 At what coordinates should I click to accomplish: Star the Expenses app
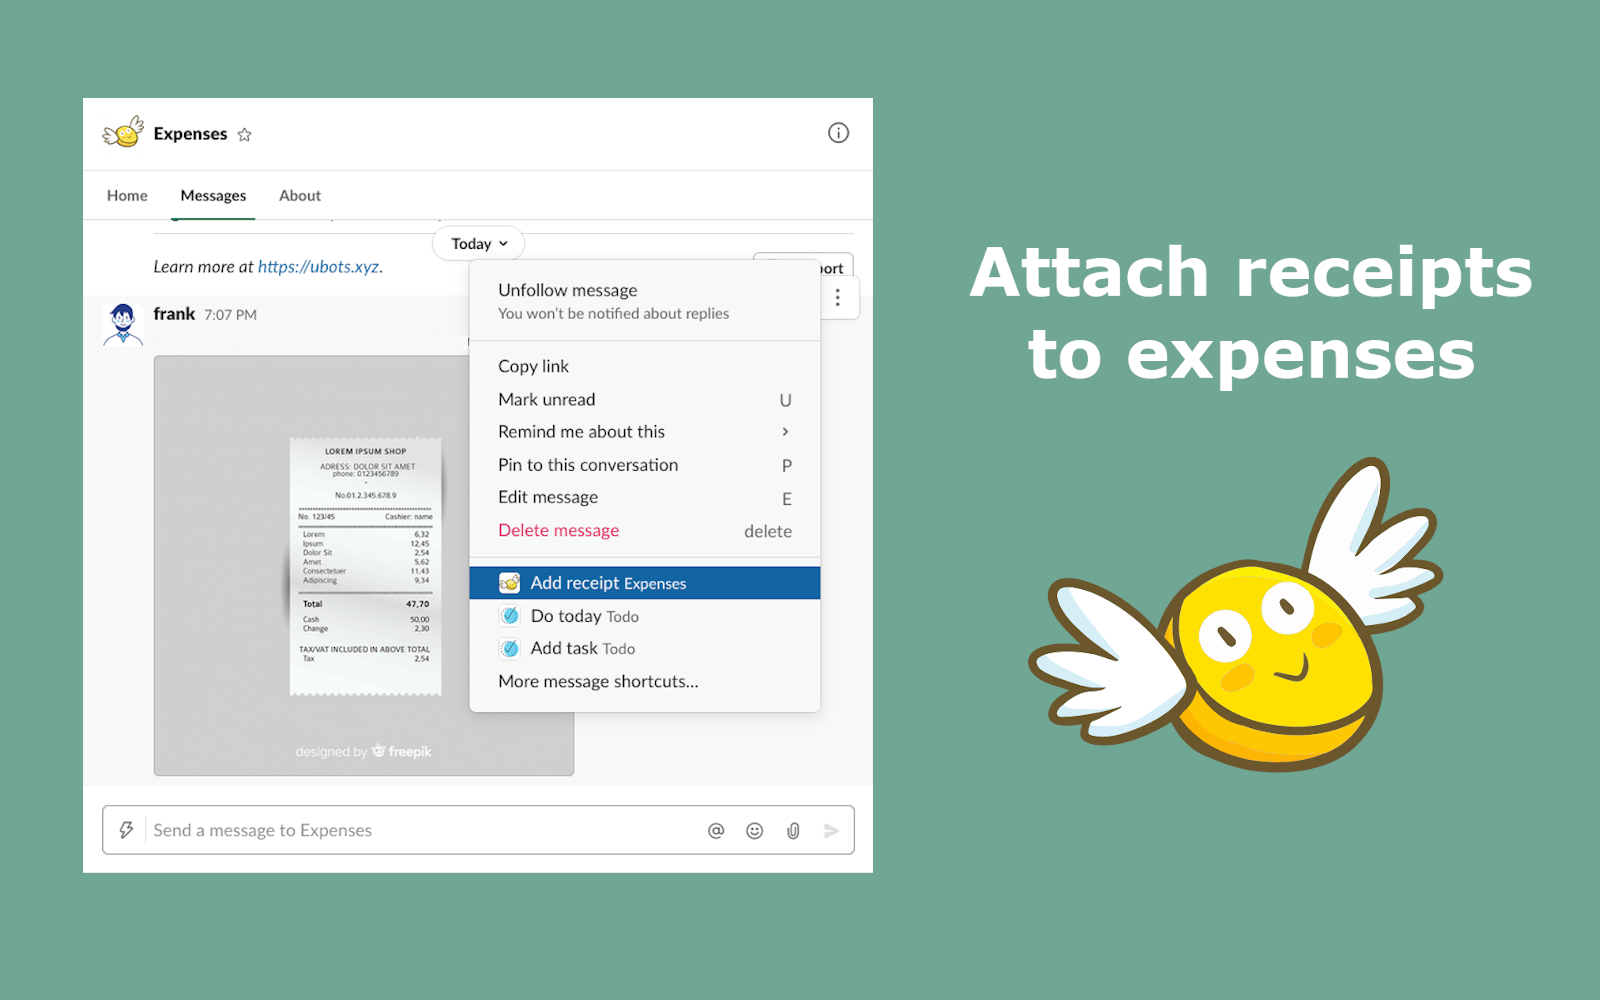(244, 134)
